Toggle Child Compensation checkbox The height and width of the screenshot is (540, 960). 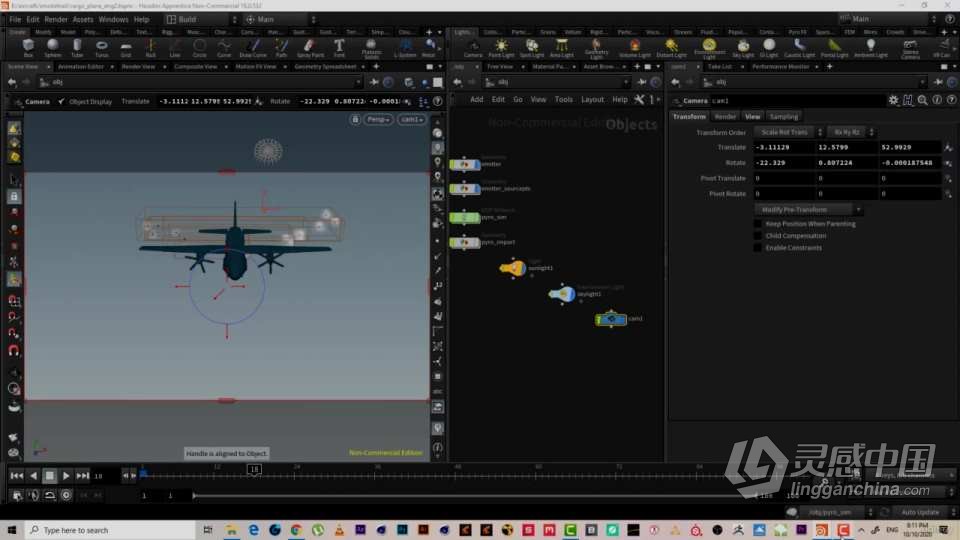758,236
